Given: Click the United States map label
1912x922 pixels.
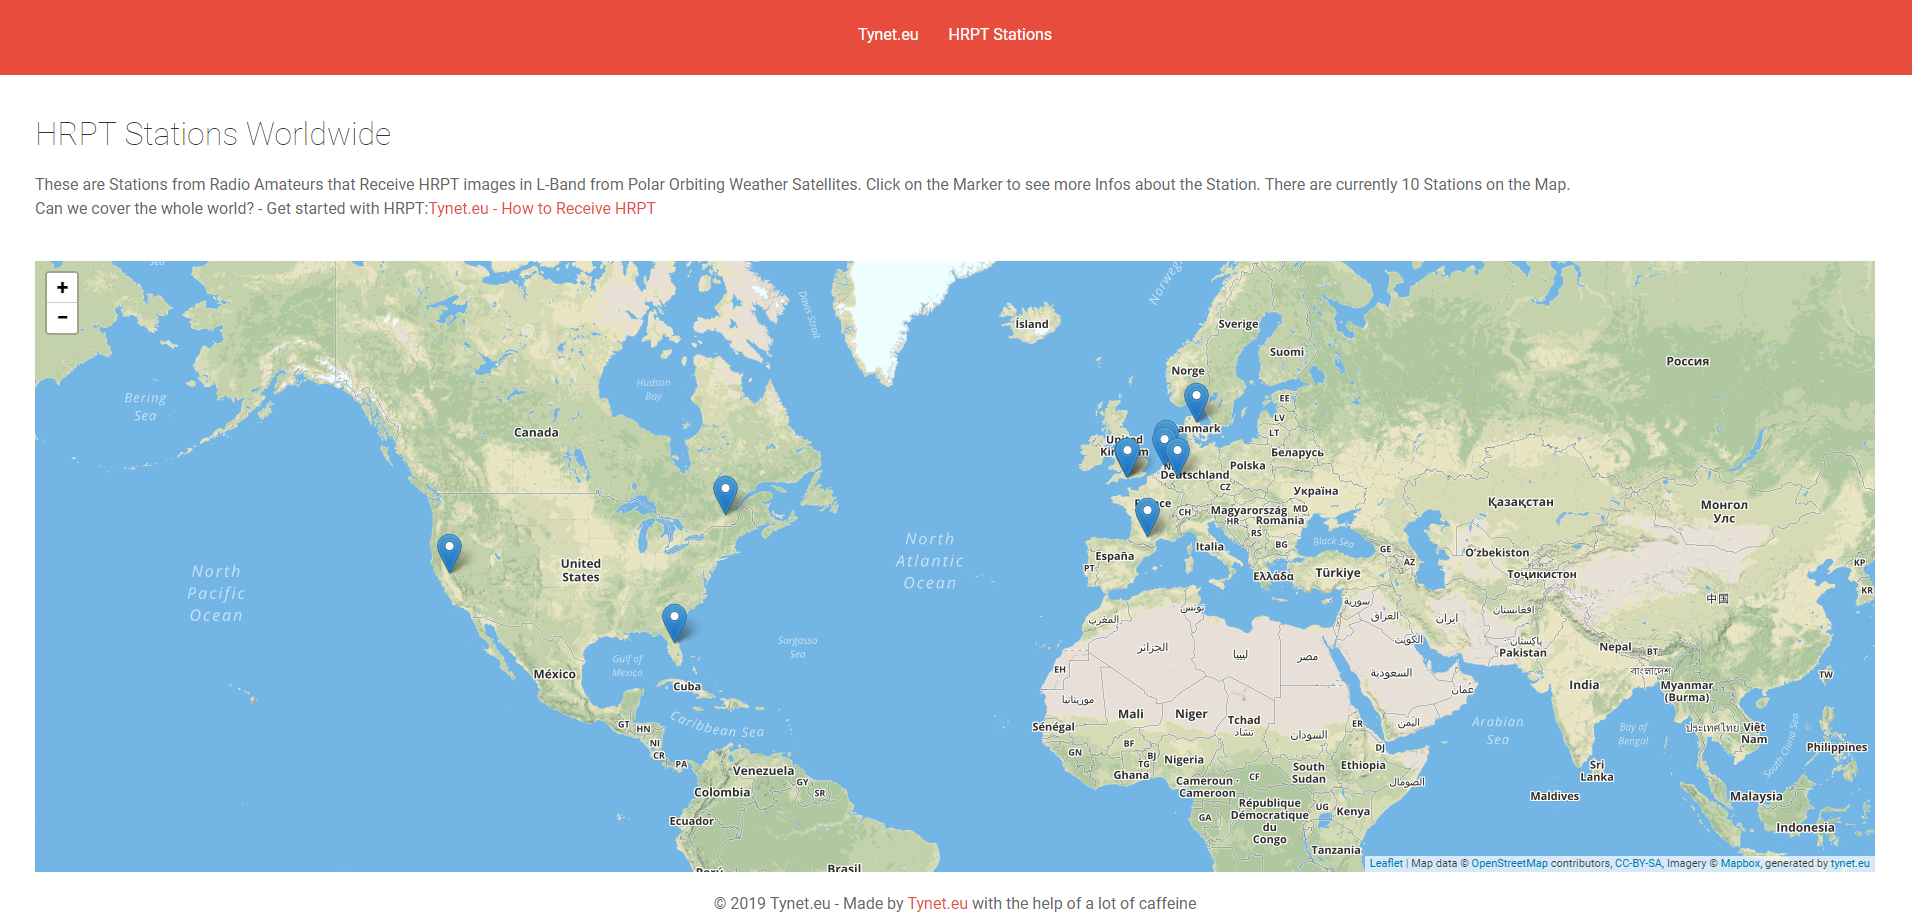Looking at the screenshot, I should pos(581,570).
